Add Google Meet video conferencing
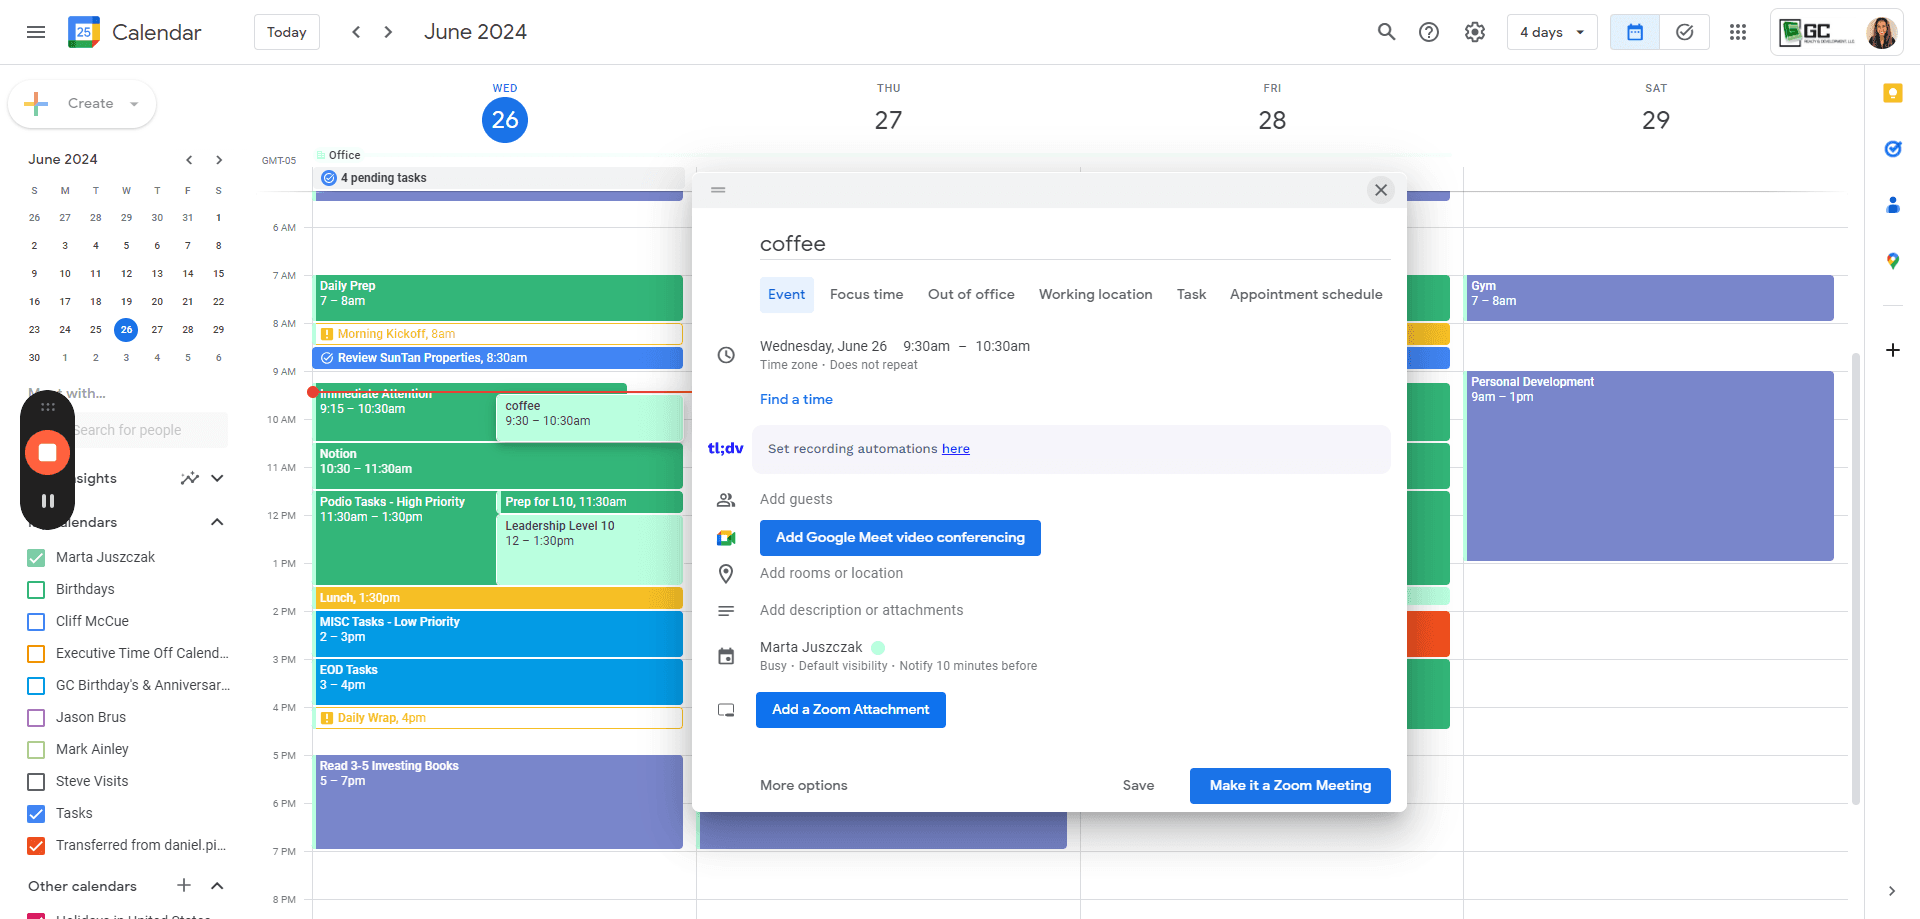This screenshot has height=919, width=1920. pos(900,538)
